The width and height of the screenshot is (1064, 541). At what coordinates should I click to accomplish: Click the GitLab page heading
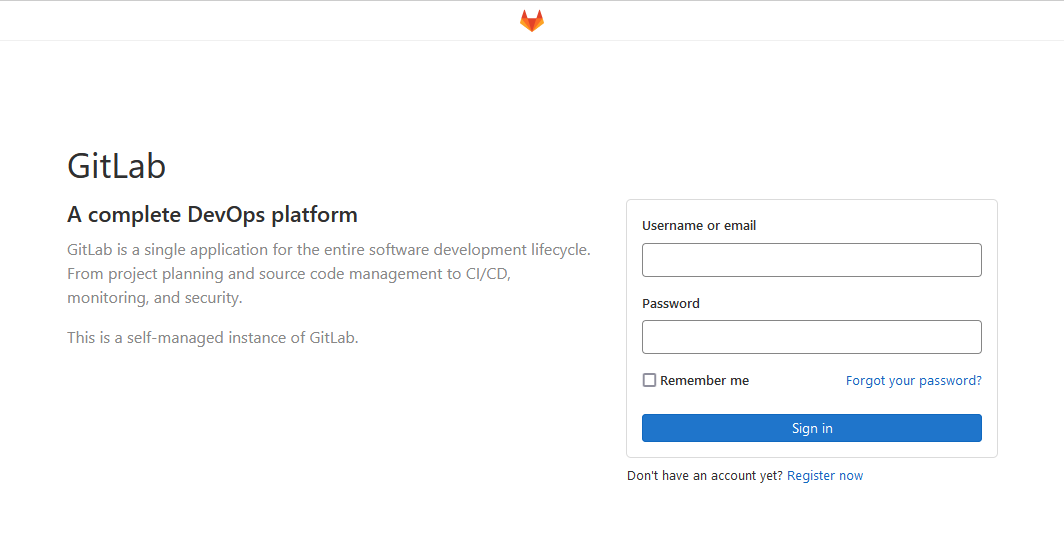click(117, 166)
